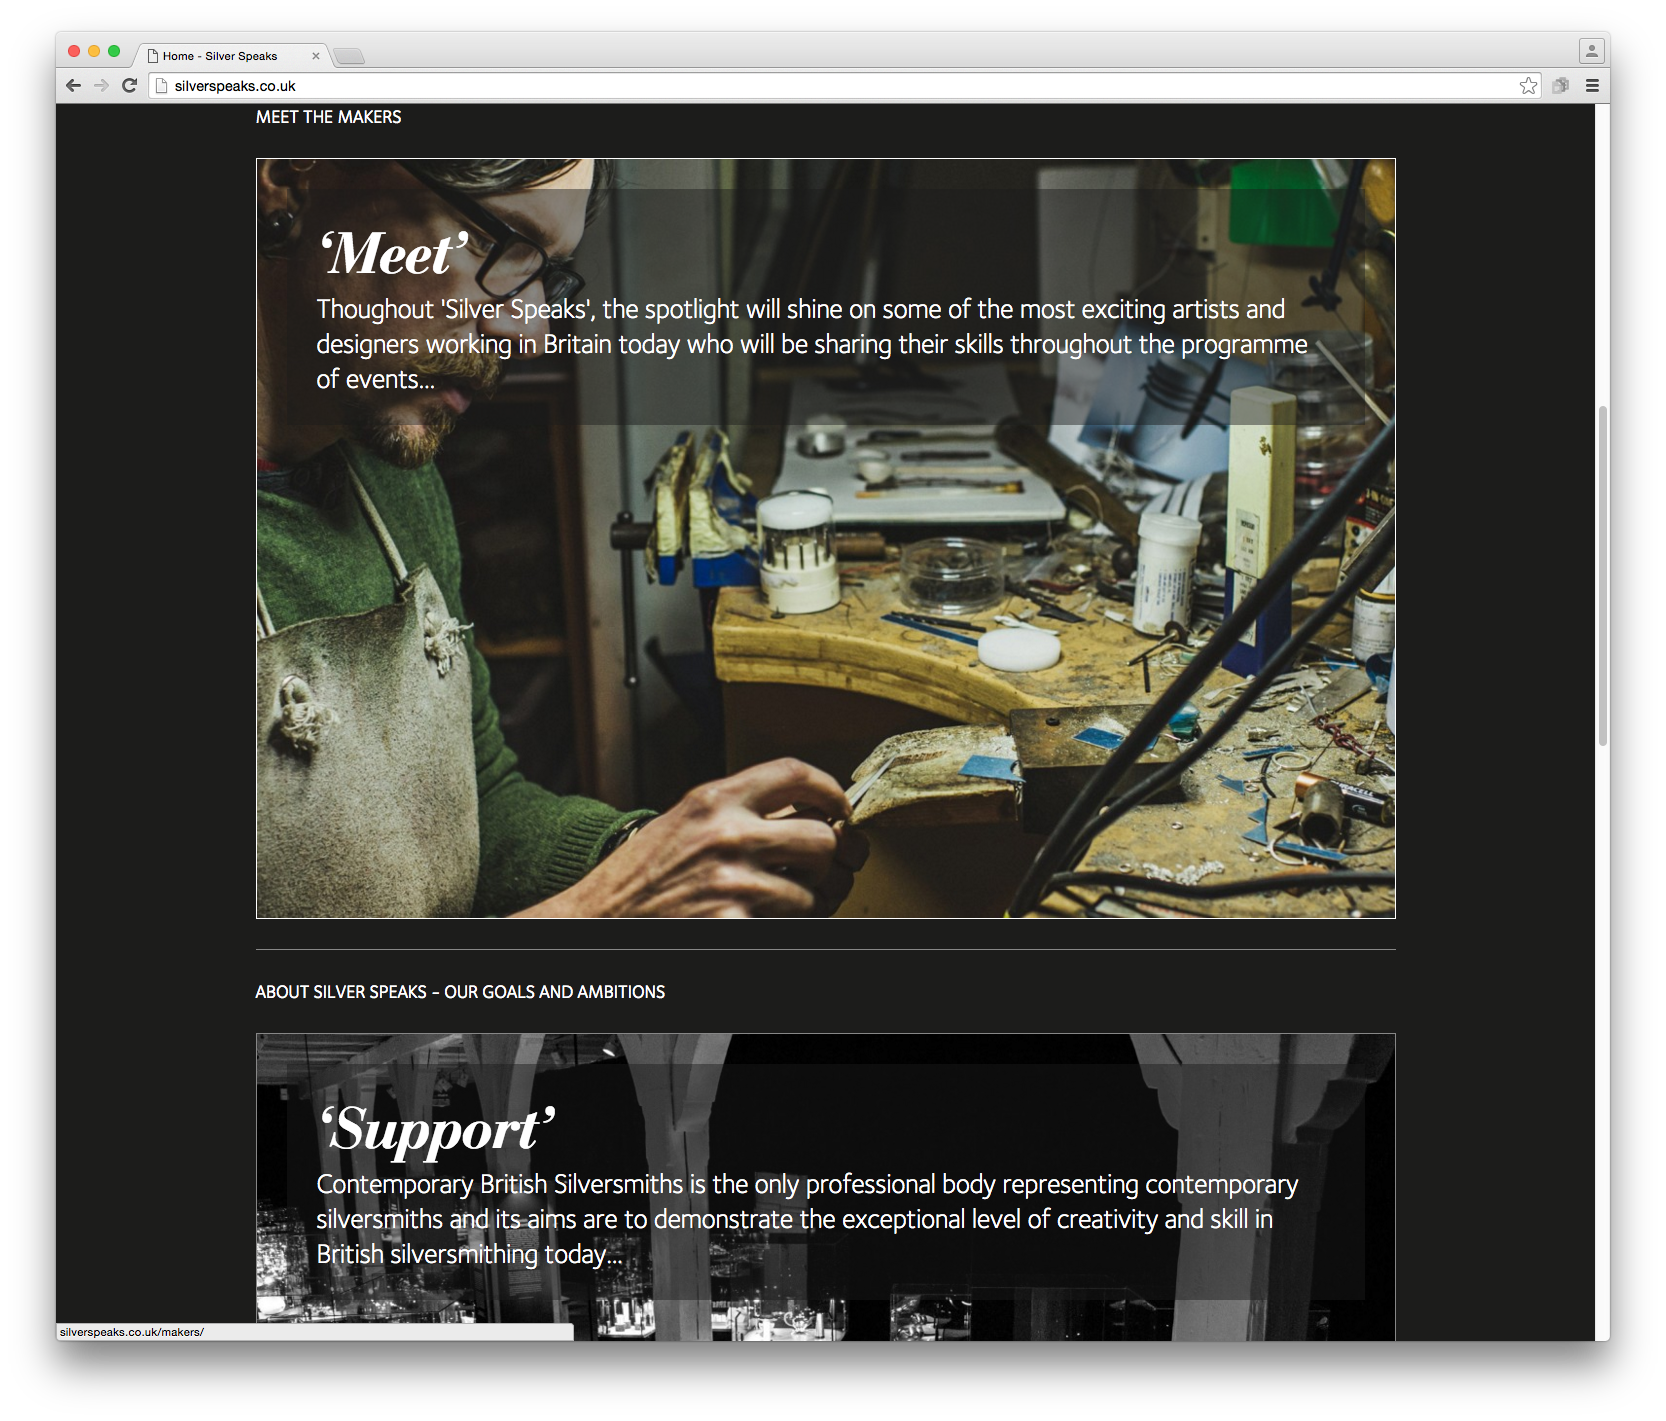The width and height of the screenshot is (1666, 1421).
Task: Open the Chrome hamburger menu
Action: tap(1592, 86)
